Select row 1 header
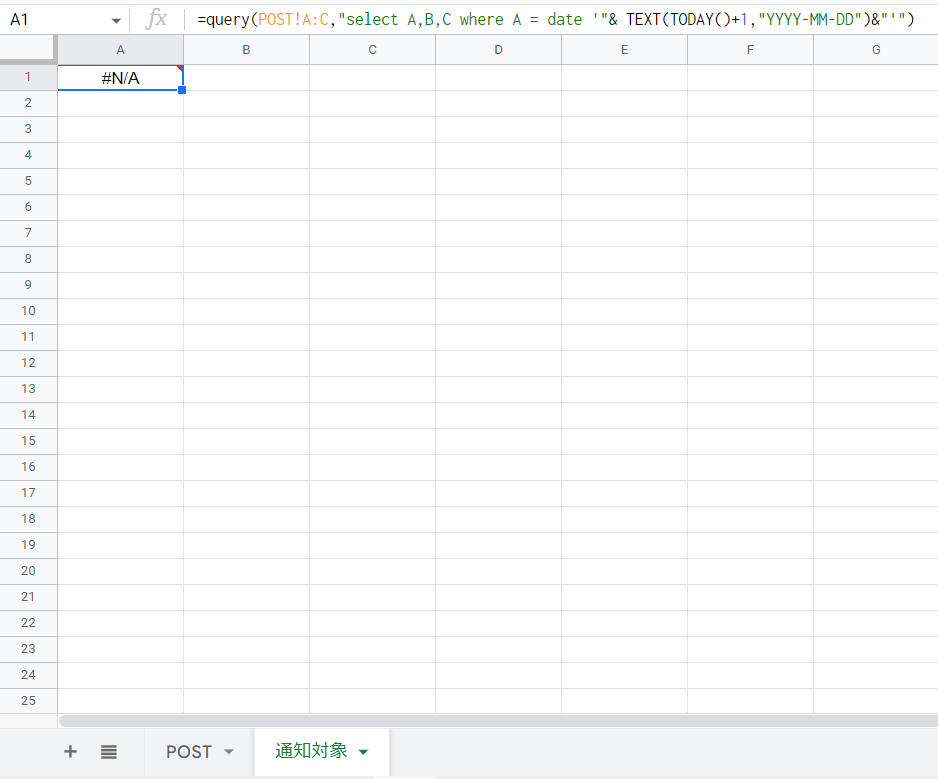938x779 pixels. point(28,77)
